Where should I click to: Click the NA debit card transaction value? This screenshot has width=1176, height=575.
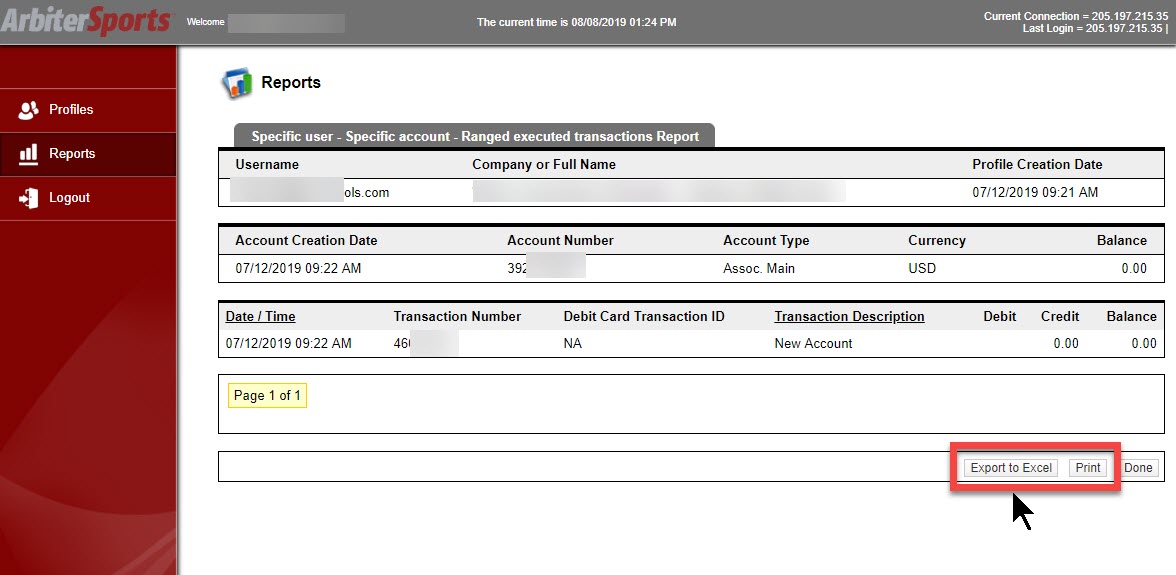[572, 343]
